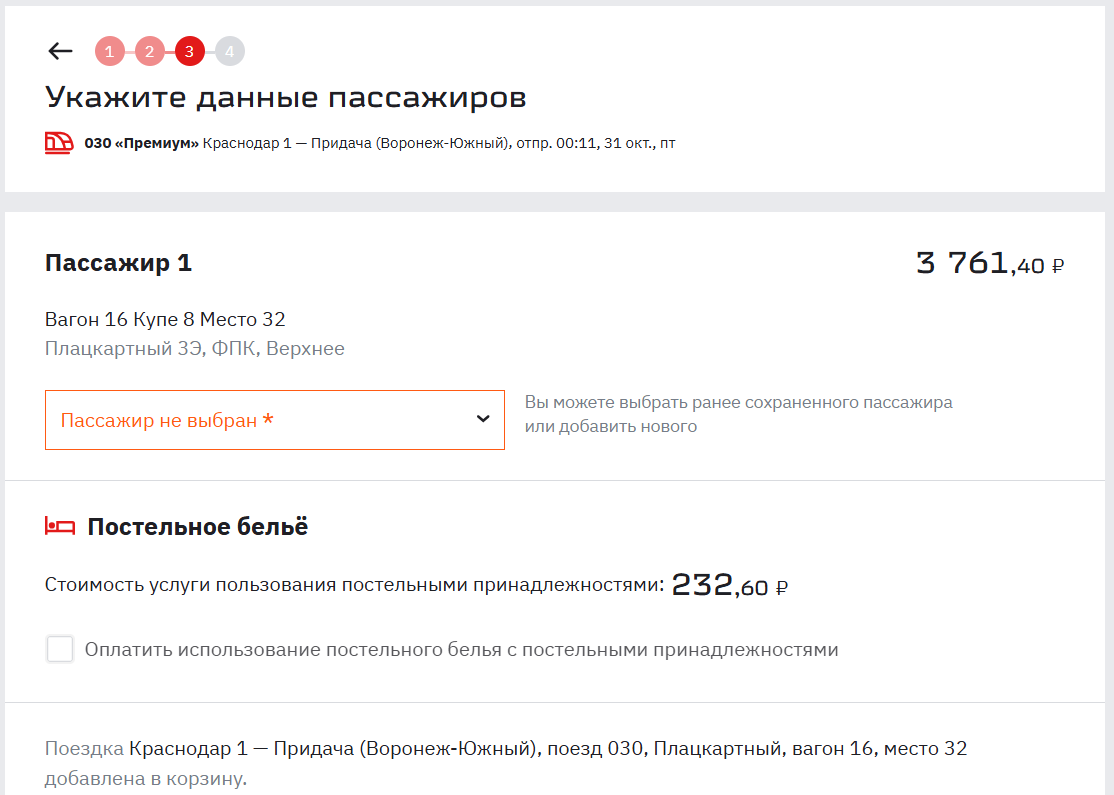Click the red train icon
This screenshot has width=1114, height=795.
pos(59,143)
